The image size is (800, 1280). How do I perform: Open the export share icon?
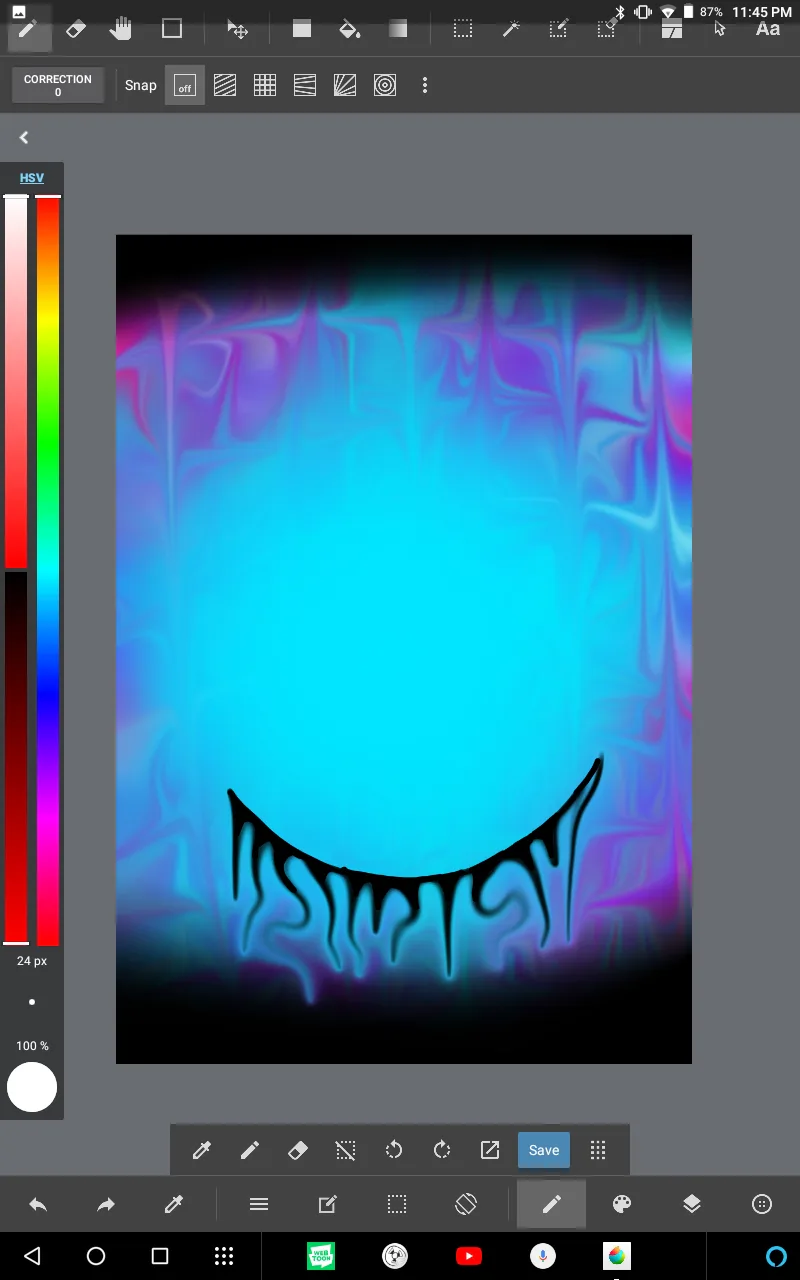[489, 1151]
